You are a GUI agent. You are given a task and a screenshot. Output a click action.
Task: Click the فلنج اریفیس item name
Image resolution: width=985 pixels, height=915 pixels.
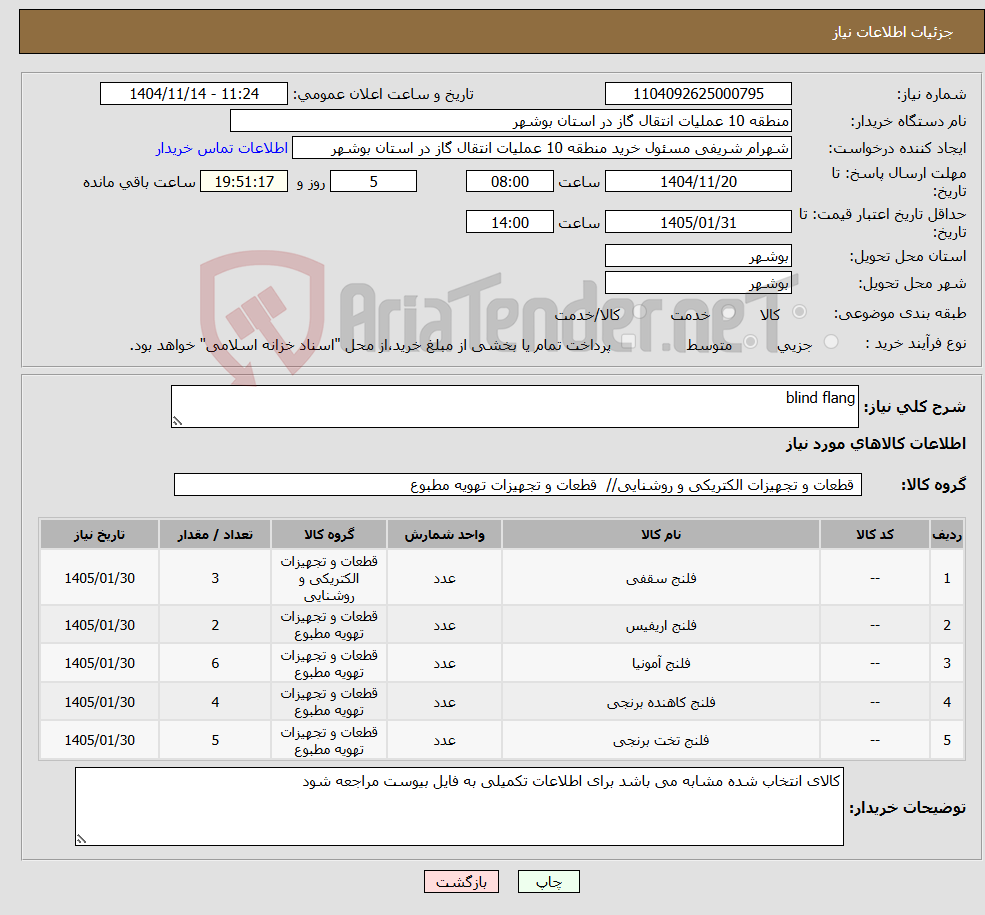click(661, 625)
